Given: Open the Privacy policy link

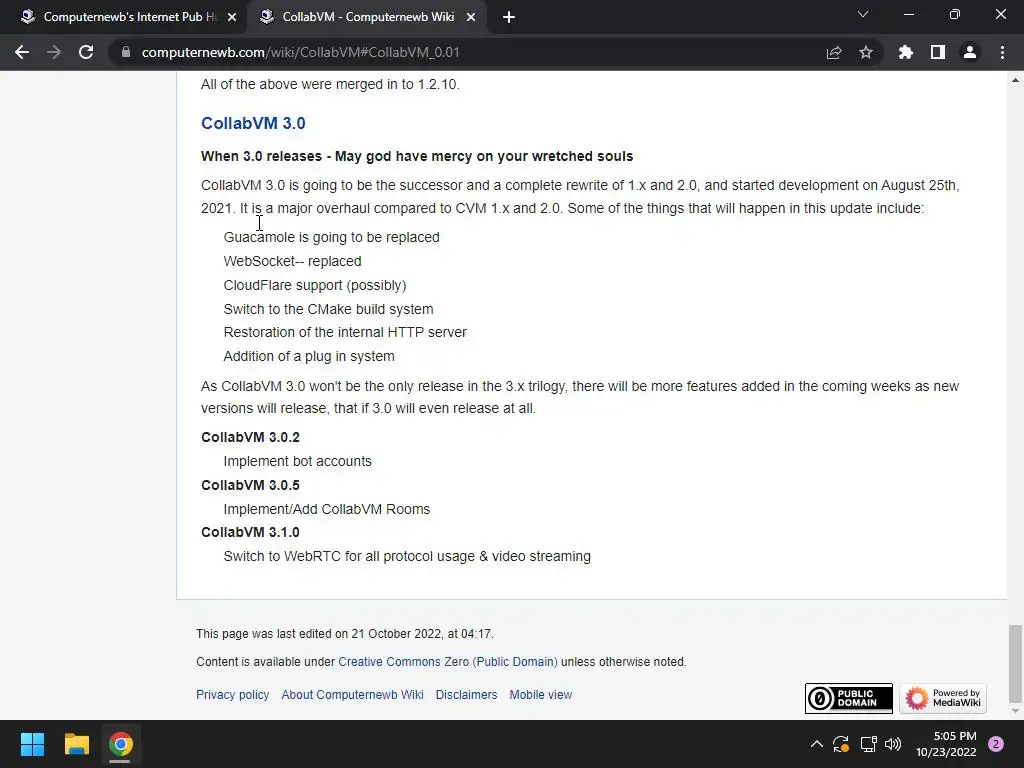Looking at the screenshot, I should (x=232, y=695).
